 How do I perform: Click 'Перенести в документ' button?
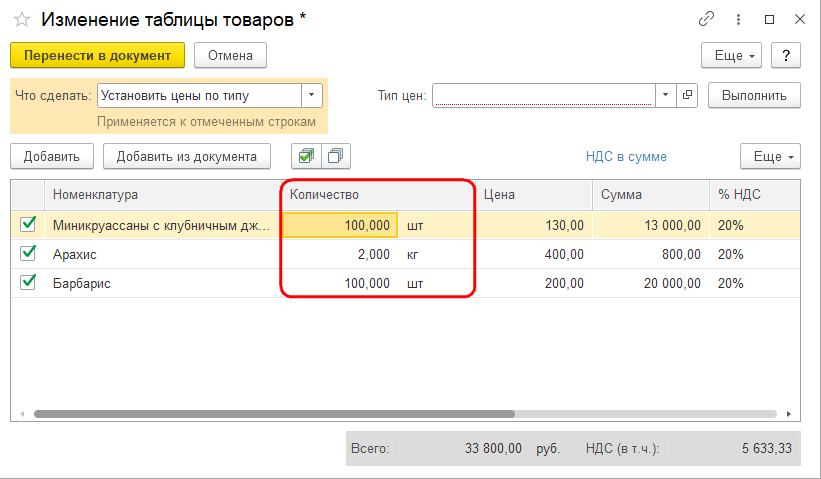(x=97, y=55)
